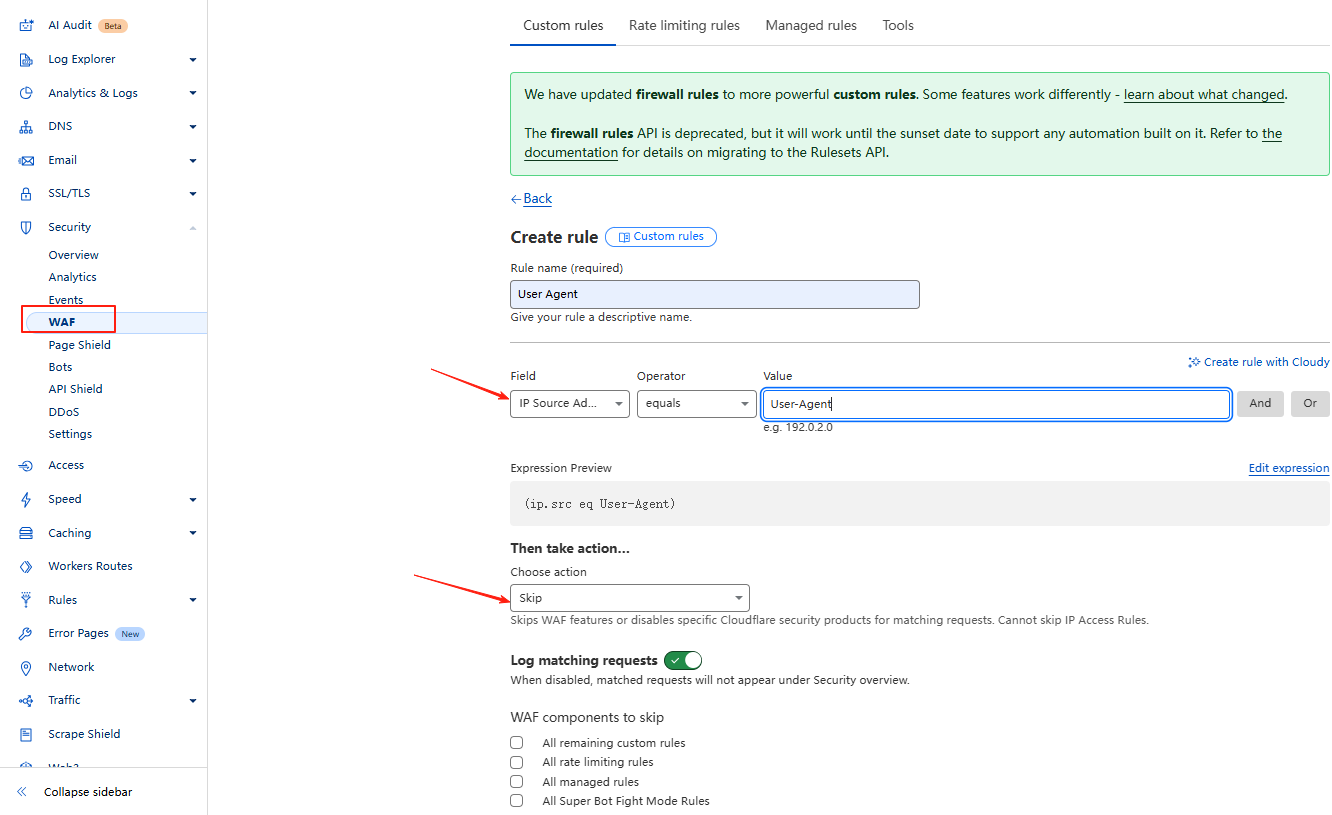Select the Log Explorer sidebar icon
Viewport: 1332px width, 815px height.
[x=25, y=59]
